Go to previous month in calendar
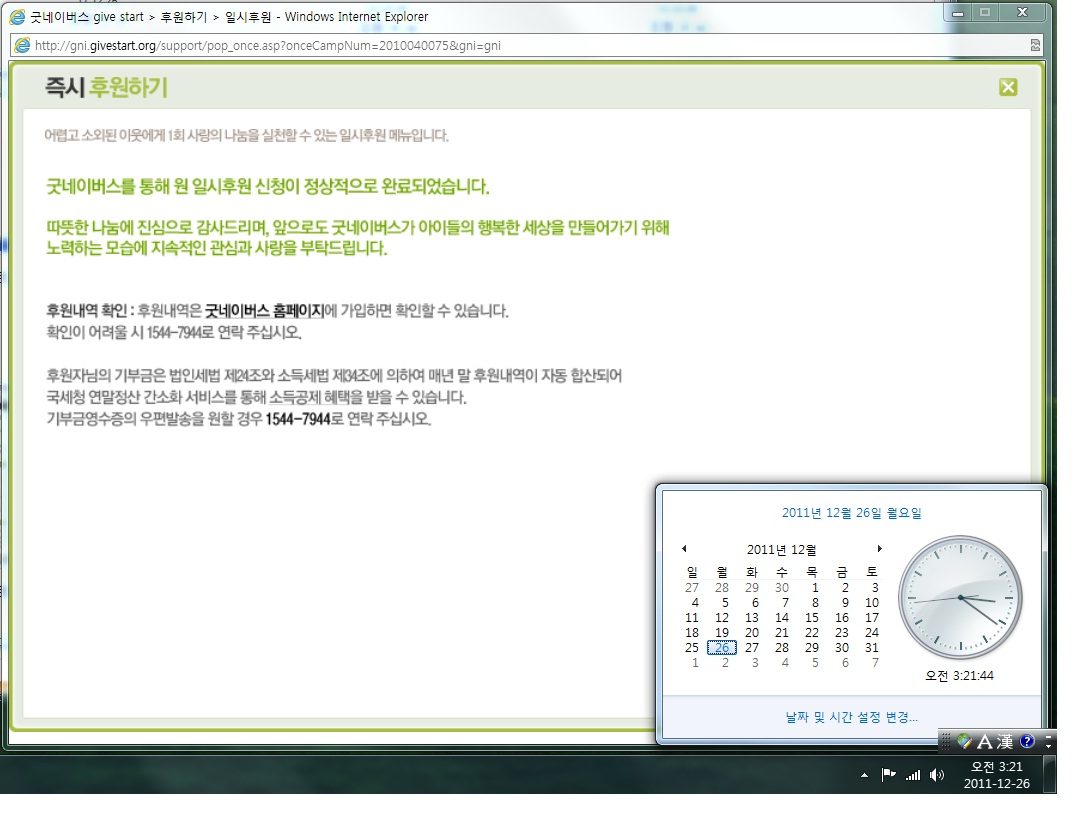The width and height of the screenshot is (1078, 813). pyautogui.click(x=684, y=548)
